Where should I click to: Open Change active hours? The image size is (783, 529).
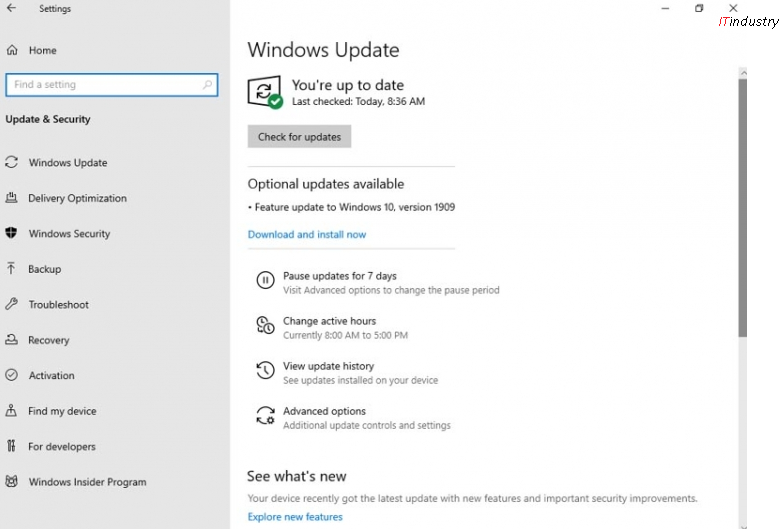329,321
